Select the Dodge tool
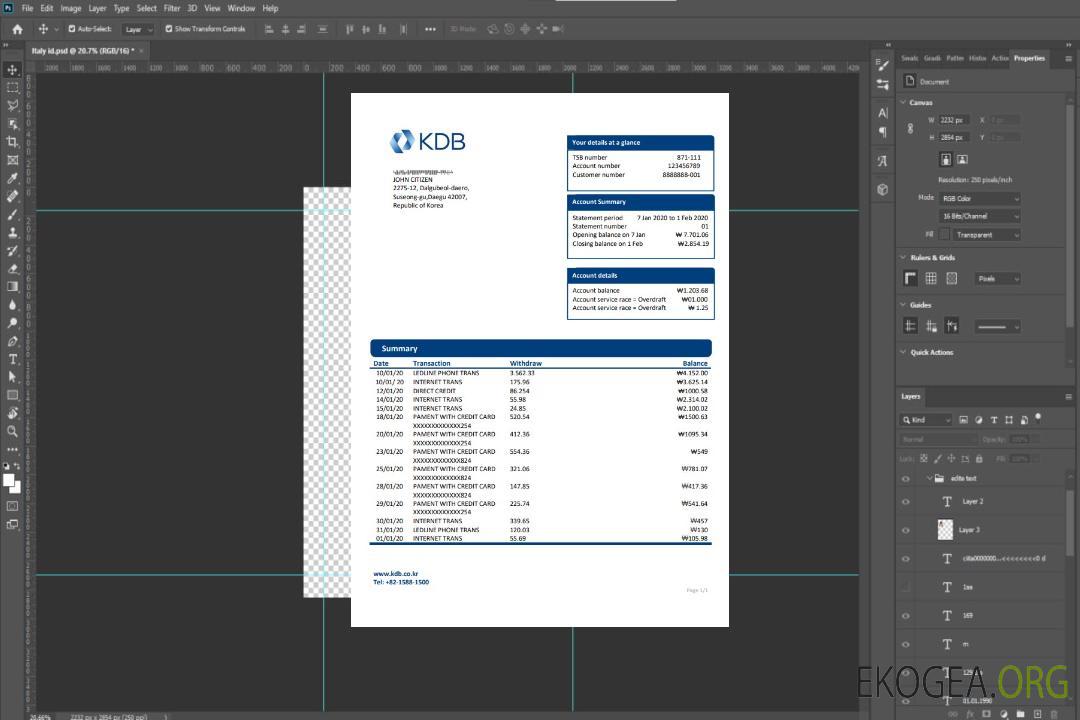 click(12, 322)
